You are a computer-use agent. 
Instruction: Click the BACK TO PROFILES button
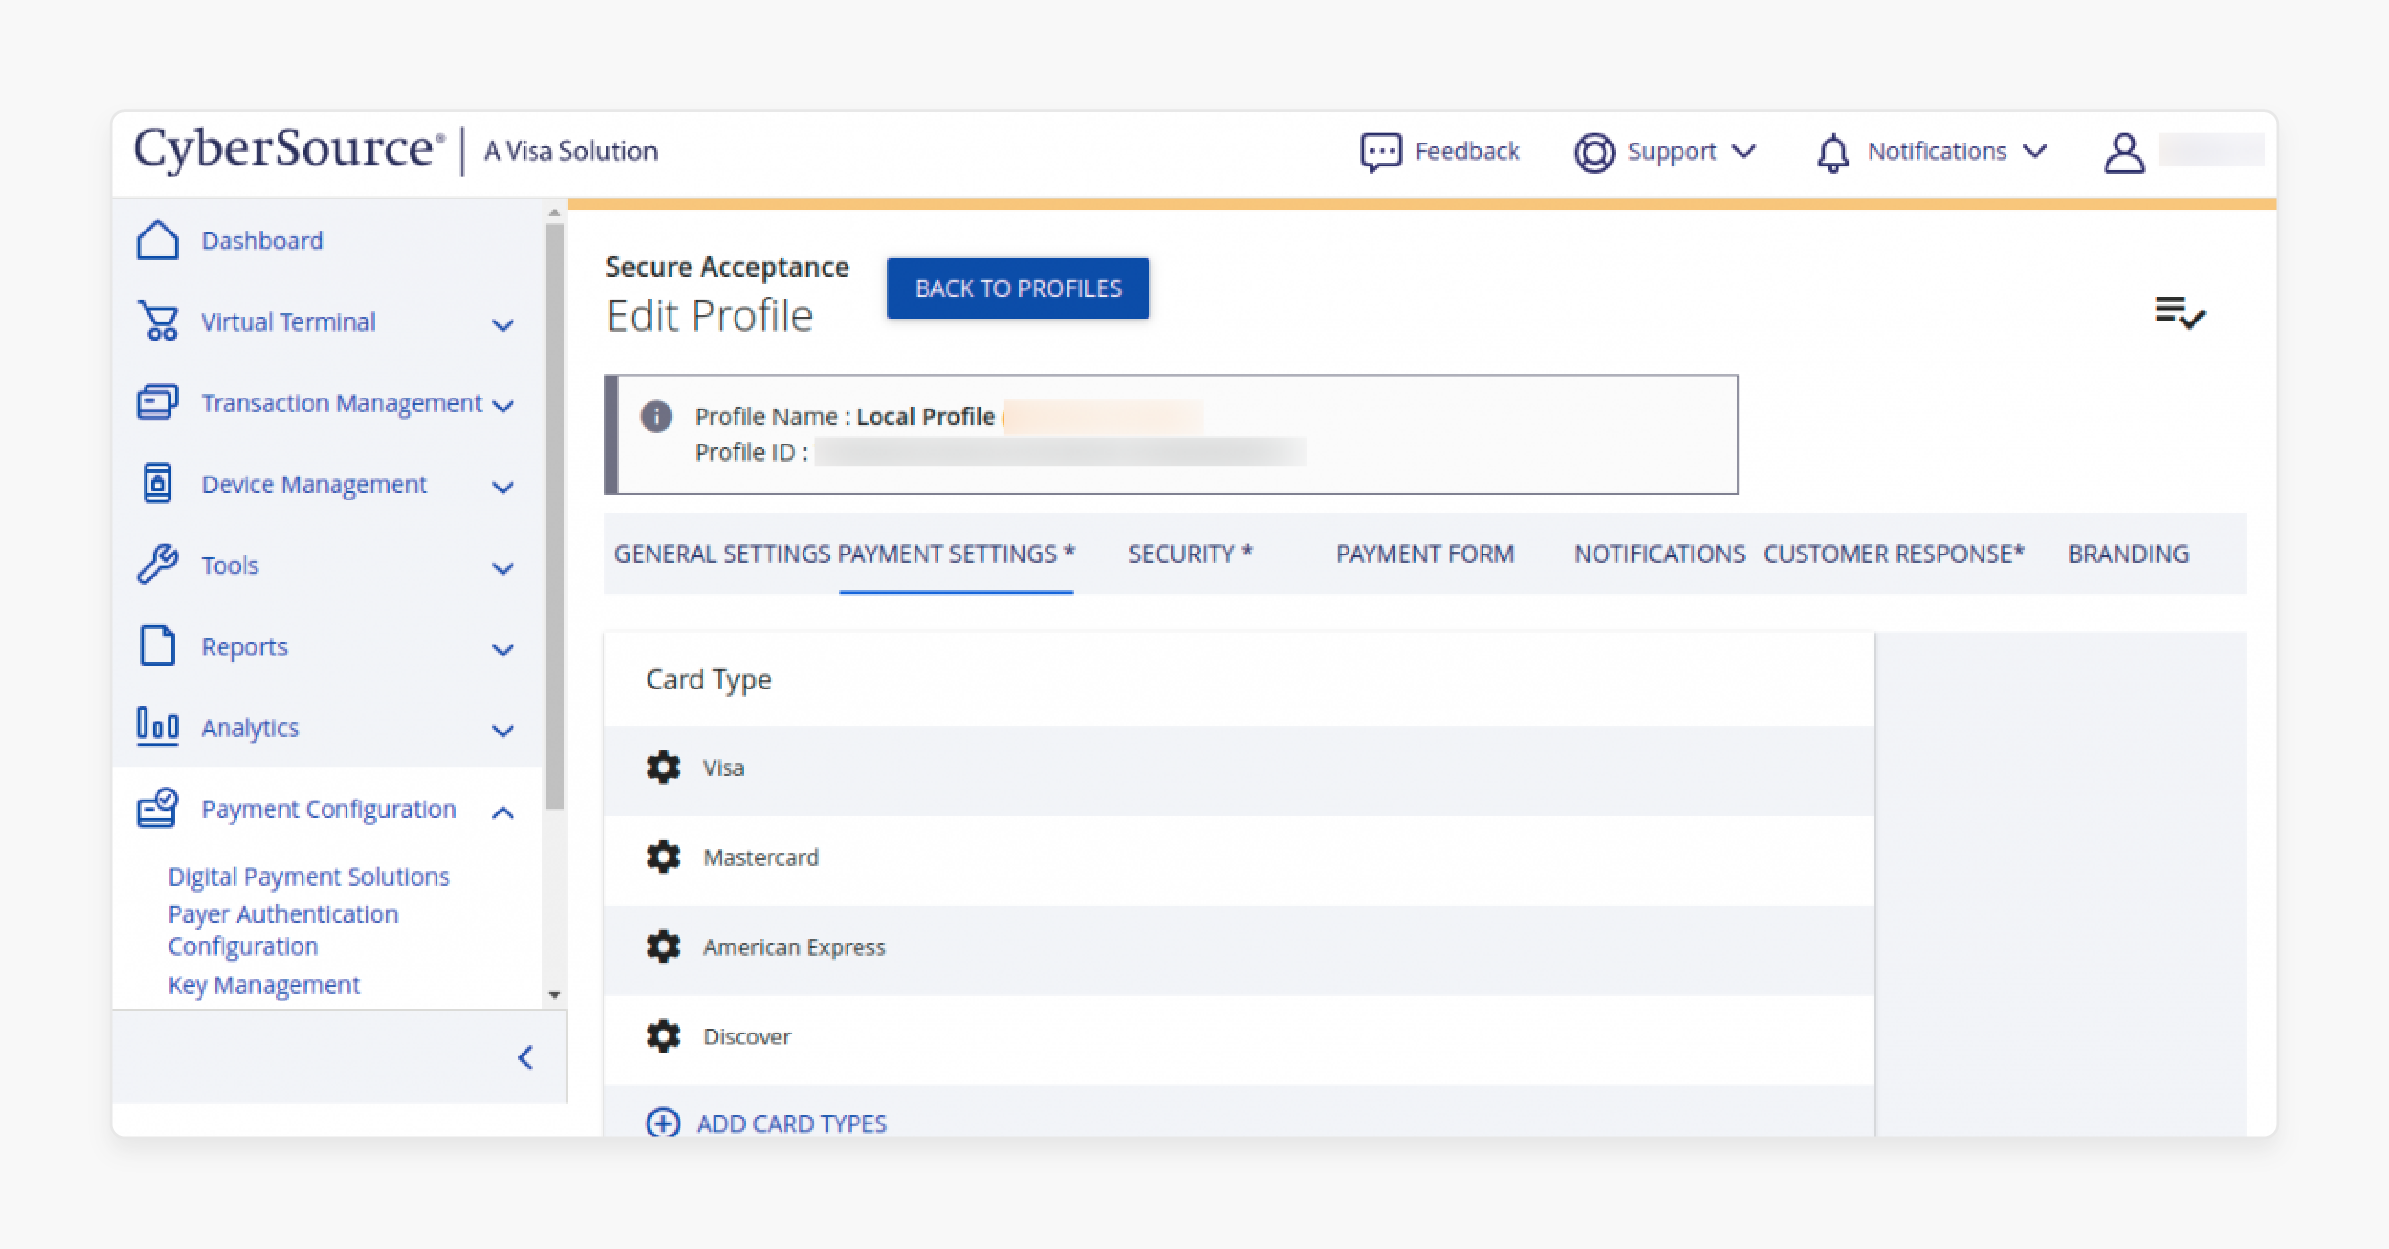1019,288
